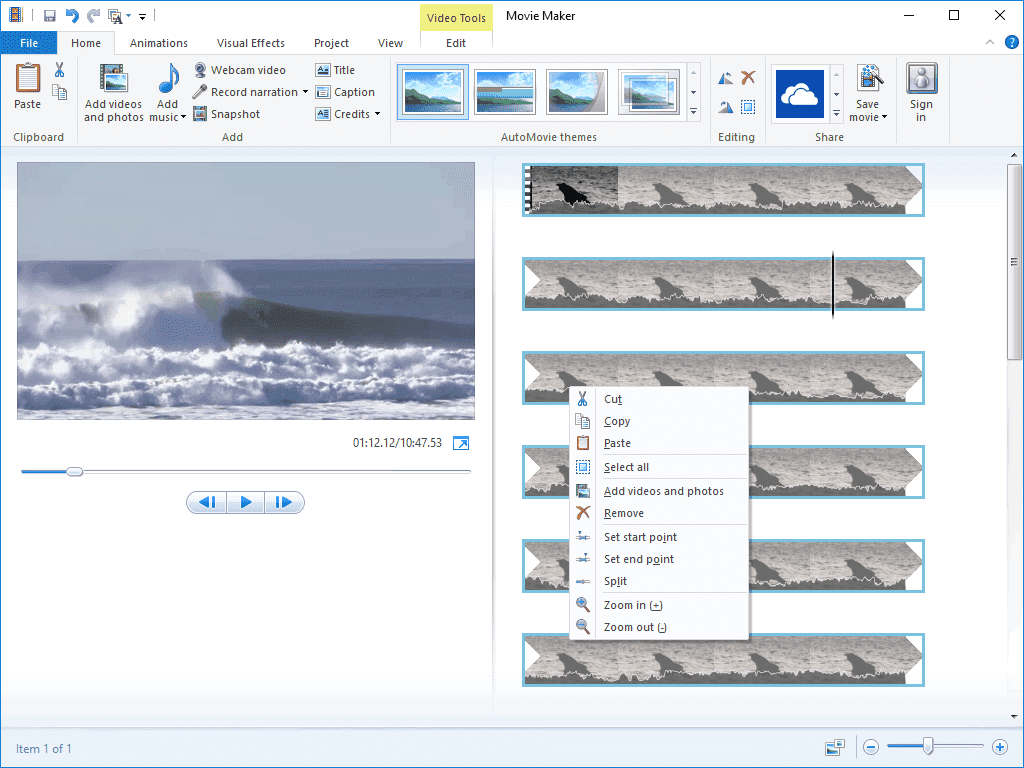Click the preview seek slider thumb
The width and height of the screenshot is (1024, 768).
tap(74, 472)
